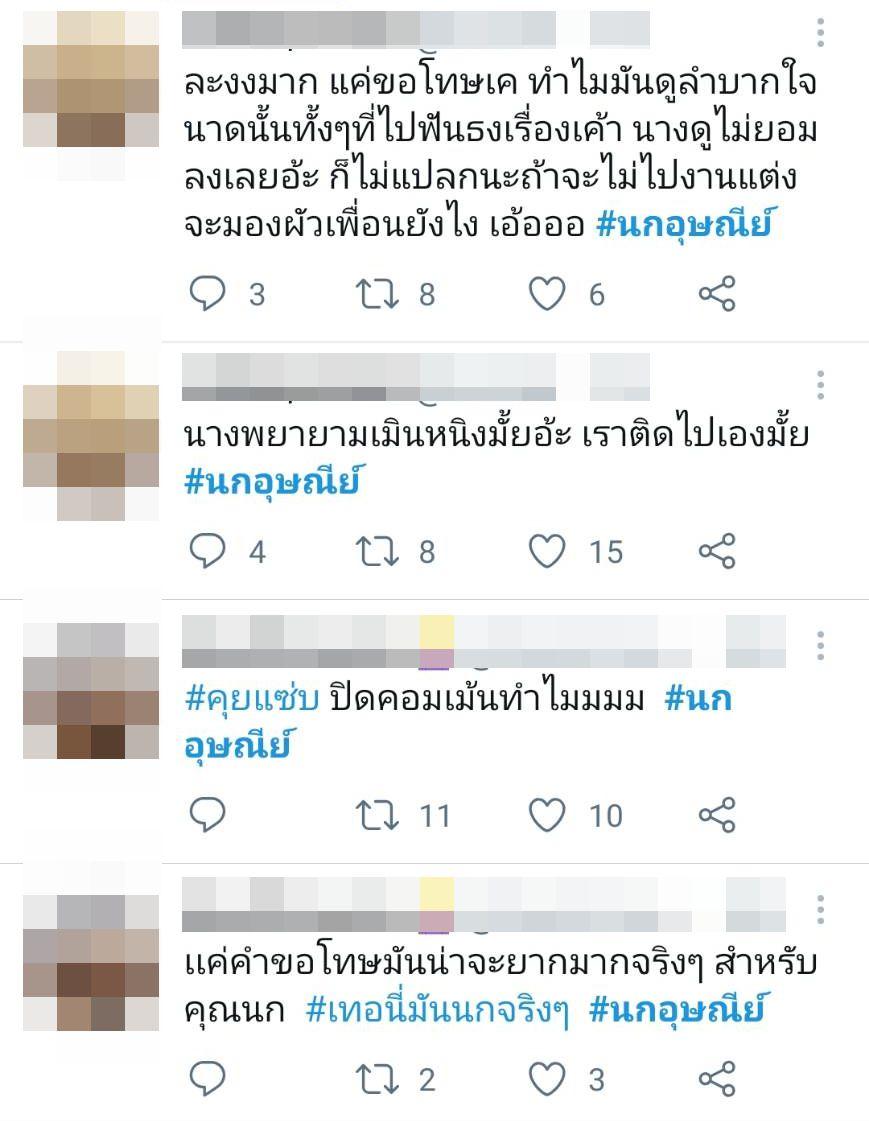Open reply on the tweet with 4 replies
The image size is (869, 1121).
207,551
